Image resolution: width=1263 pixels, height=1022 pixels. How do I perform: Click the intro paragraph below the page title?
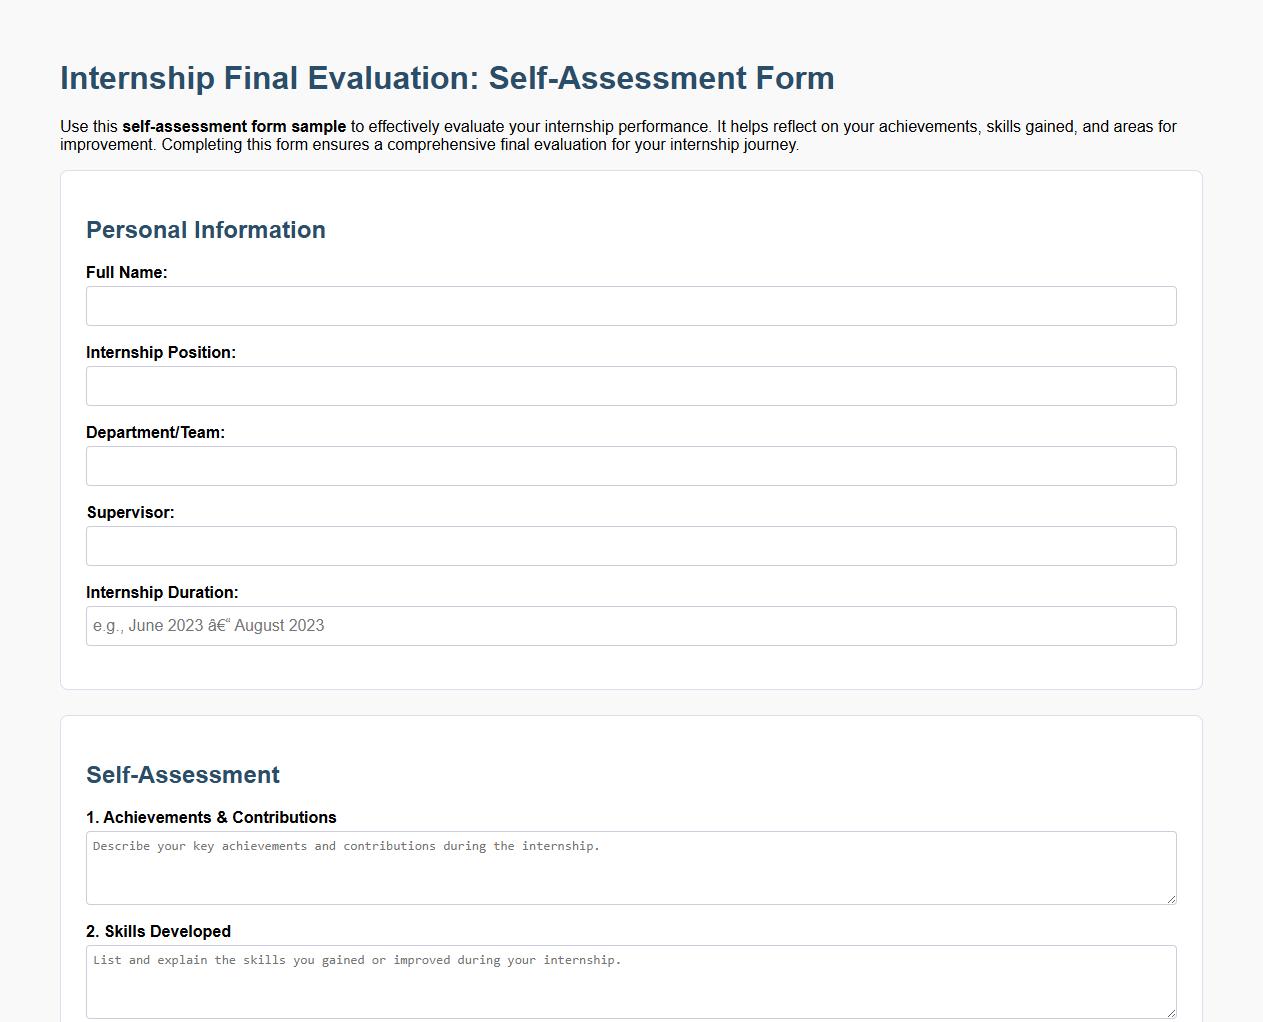pyautogui.click(x=618, y=135)
